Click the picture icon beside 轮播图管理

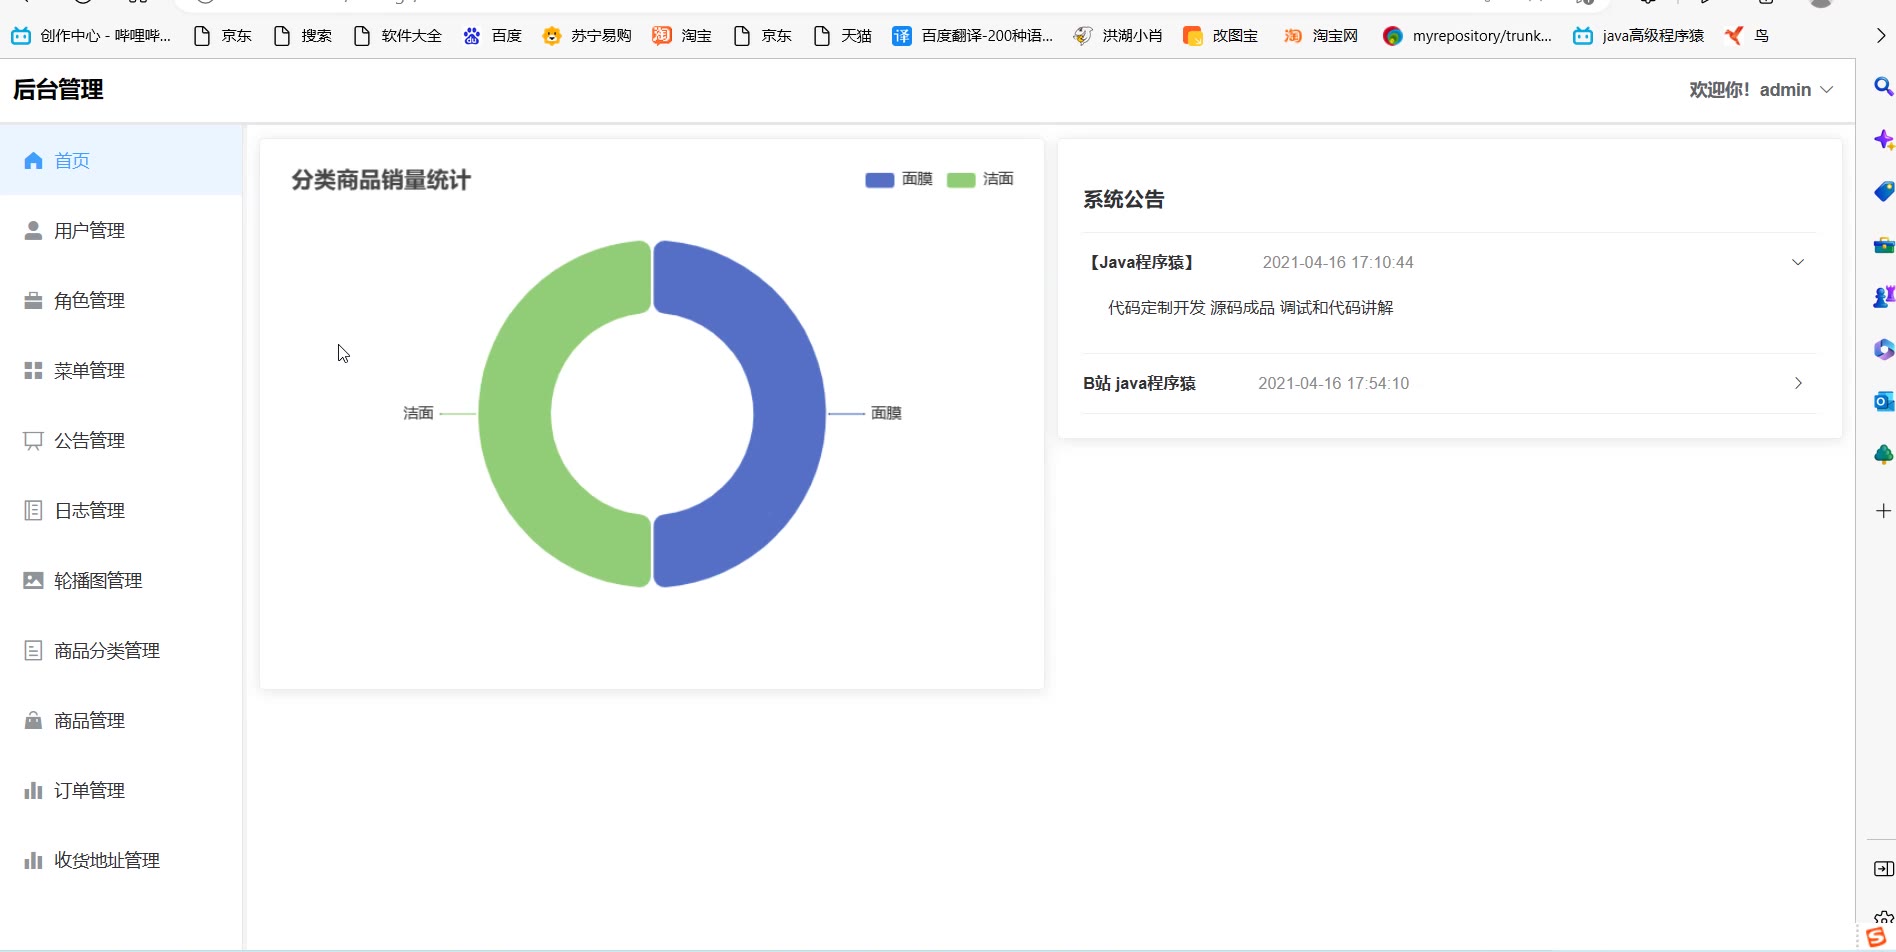tap(33, 580)
